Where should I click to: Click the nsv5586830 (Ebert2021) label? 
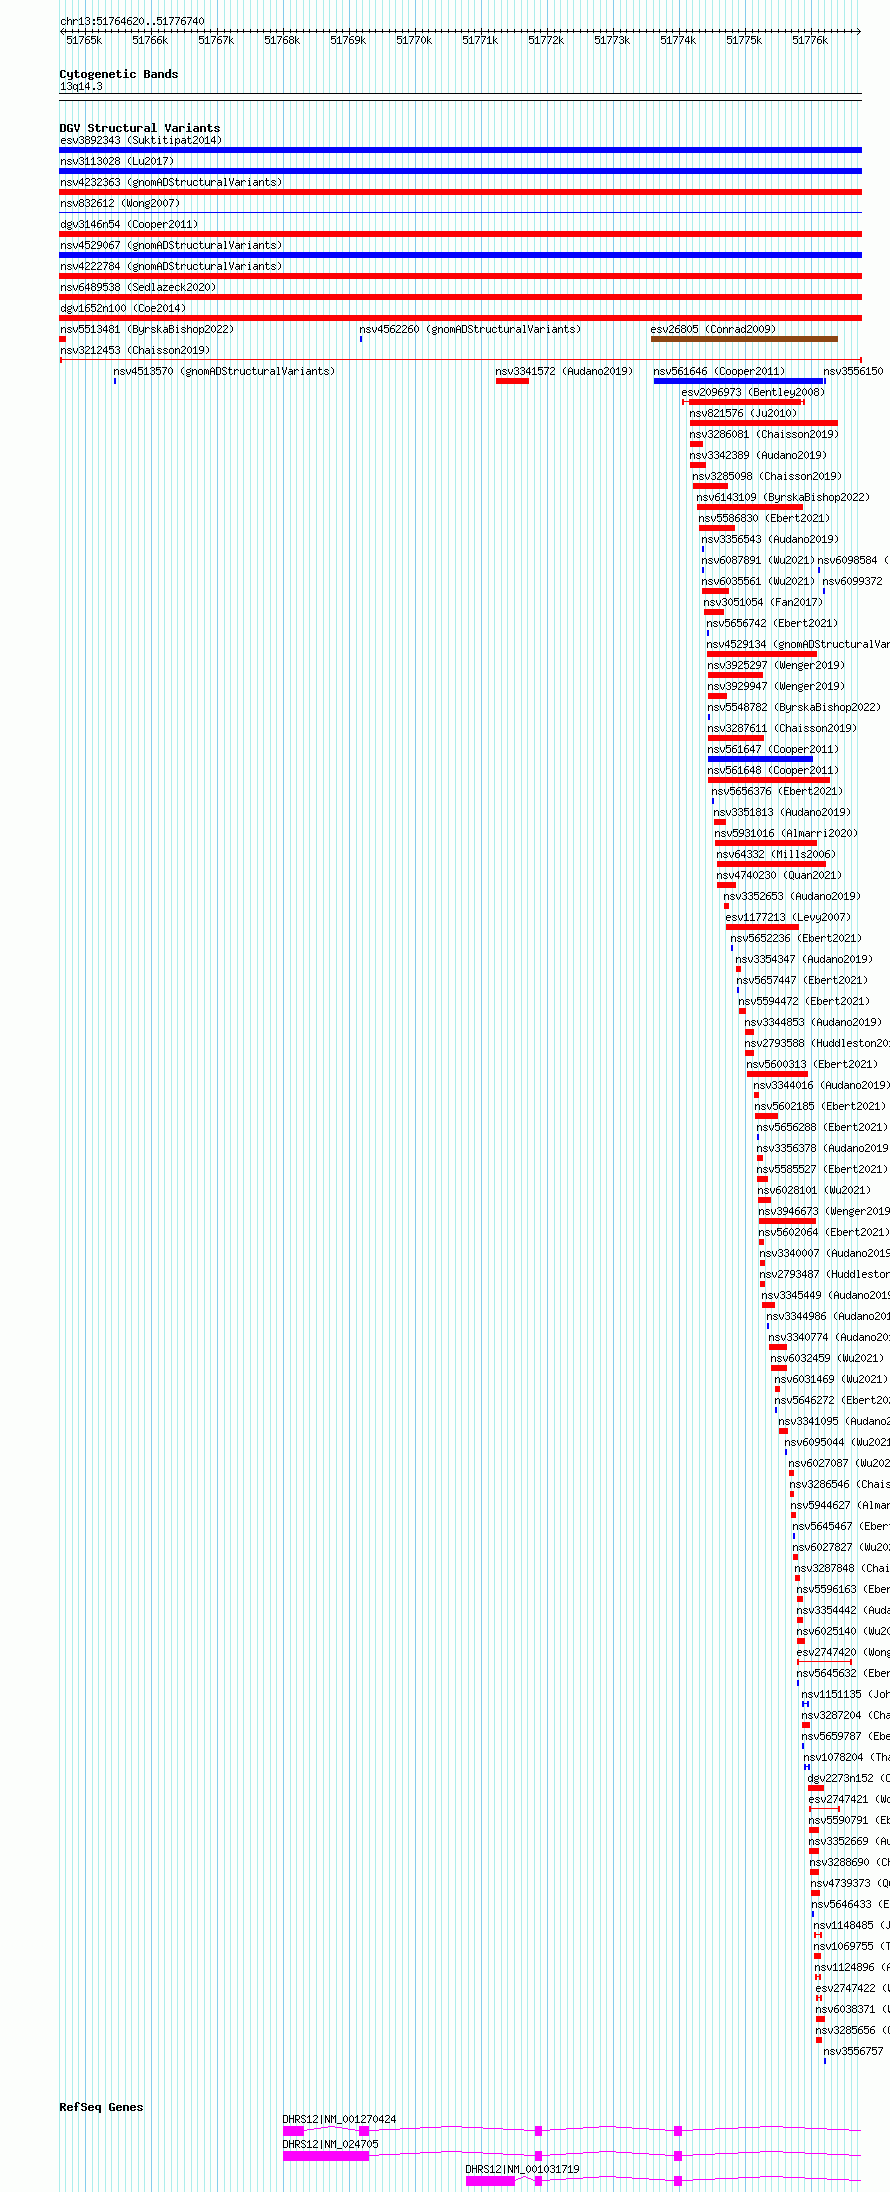(765, 518)
